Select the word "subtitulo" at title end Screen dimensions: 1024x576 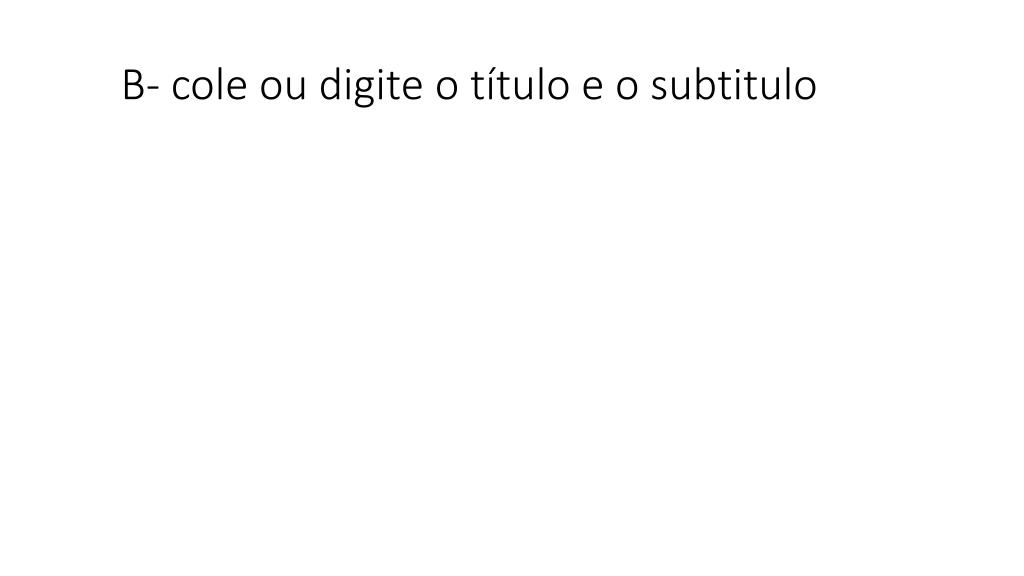click(733, 86)
